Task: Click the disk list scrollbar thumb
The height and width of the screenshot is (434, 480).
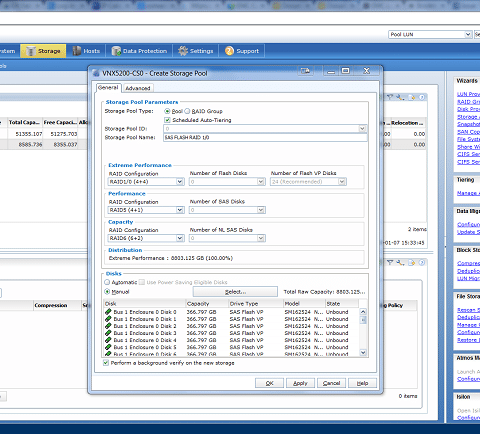Action: point(363,320)
